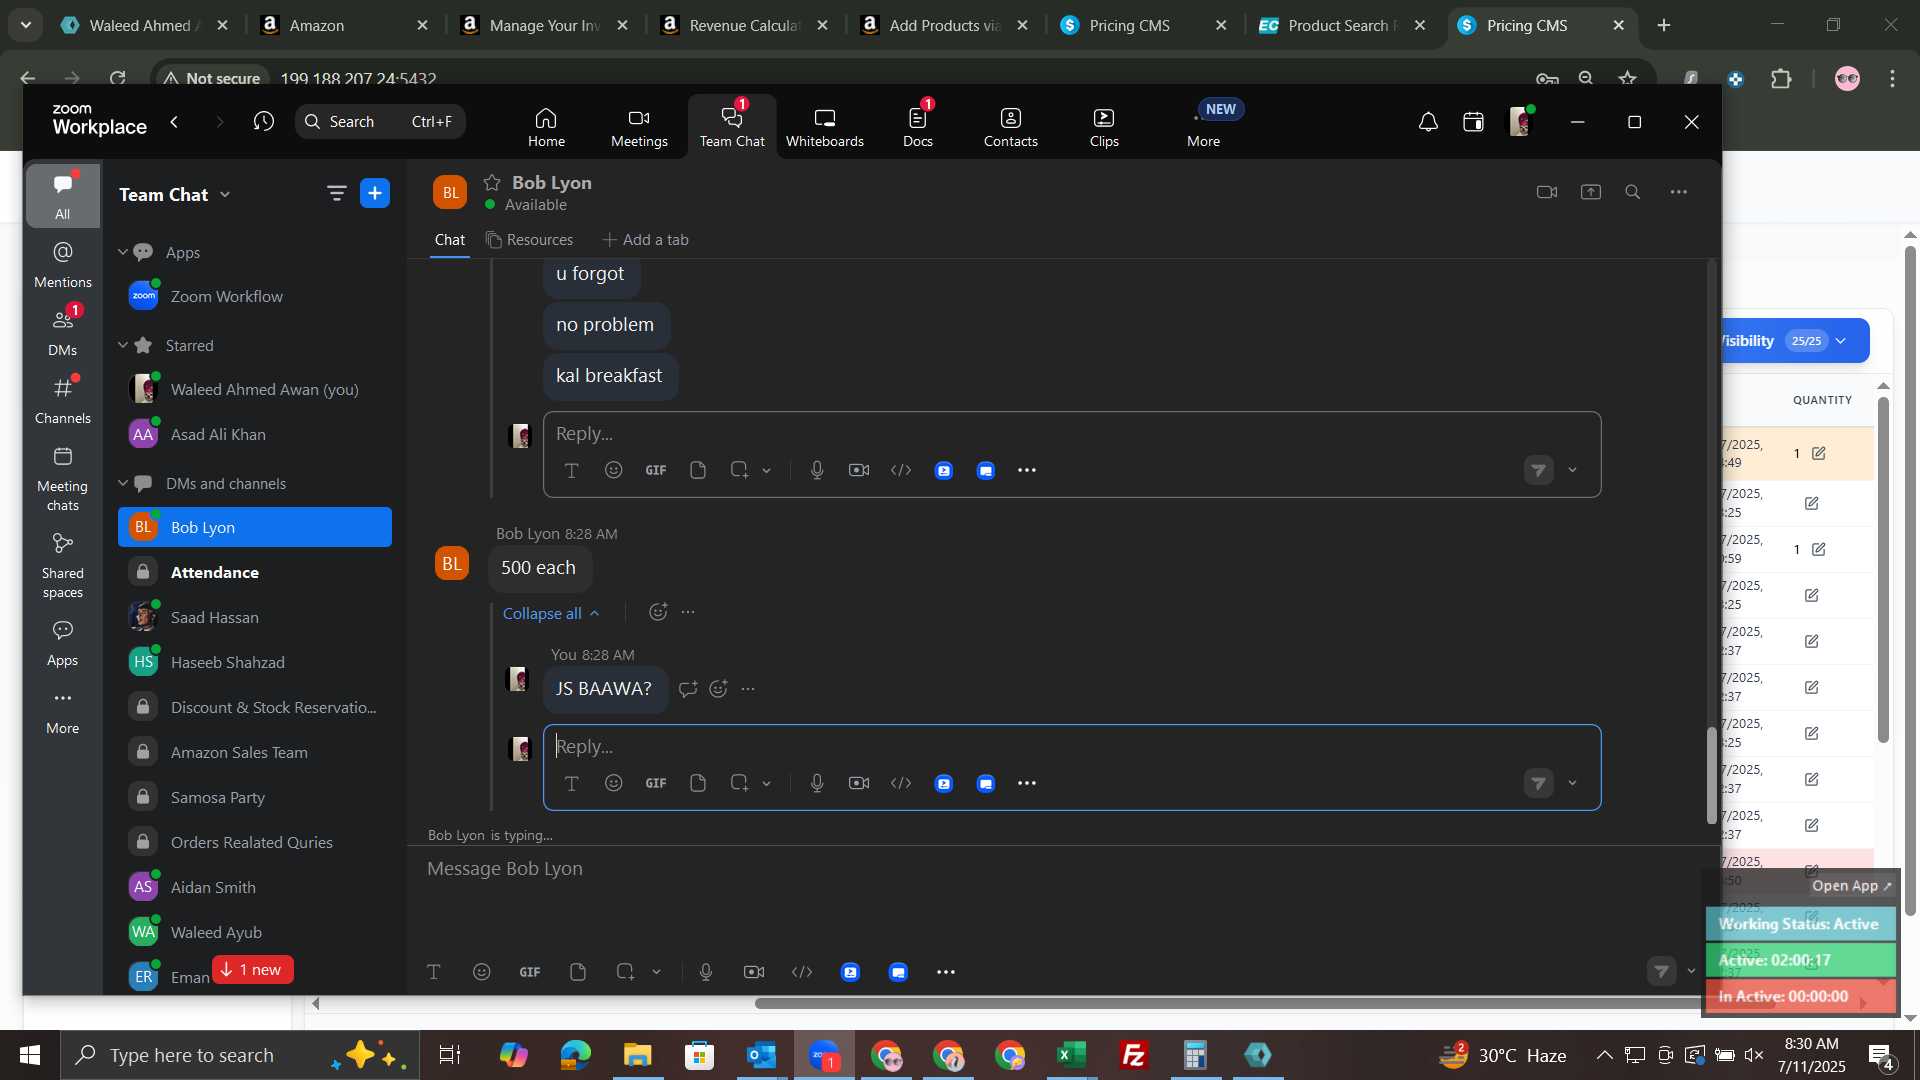The height and width of the screenshot is (1080, 1920).
Task: Open Shared spaces in the sidebar
Action: coord(62,565)
